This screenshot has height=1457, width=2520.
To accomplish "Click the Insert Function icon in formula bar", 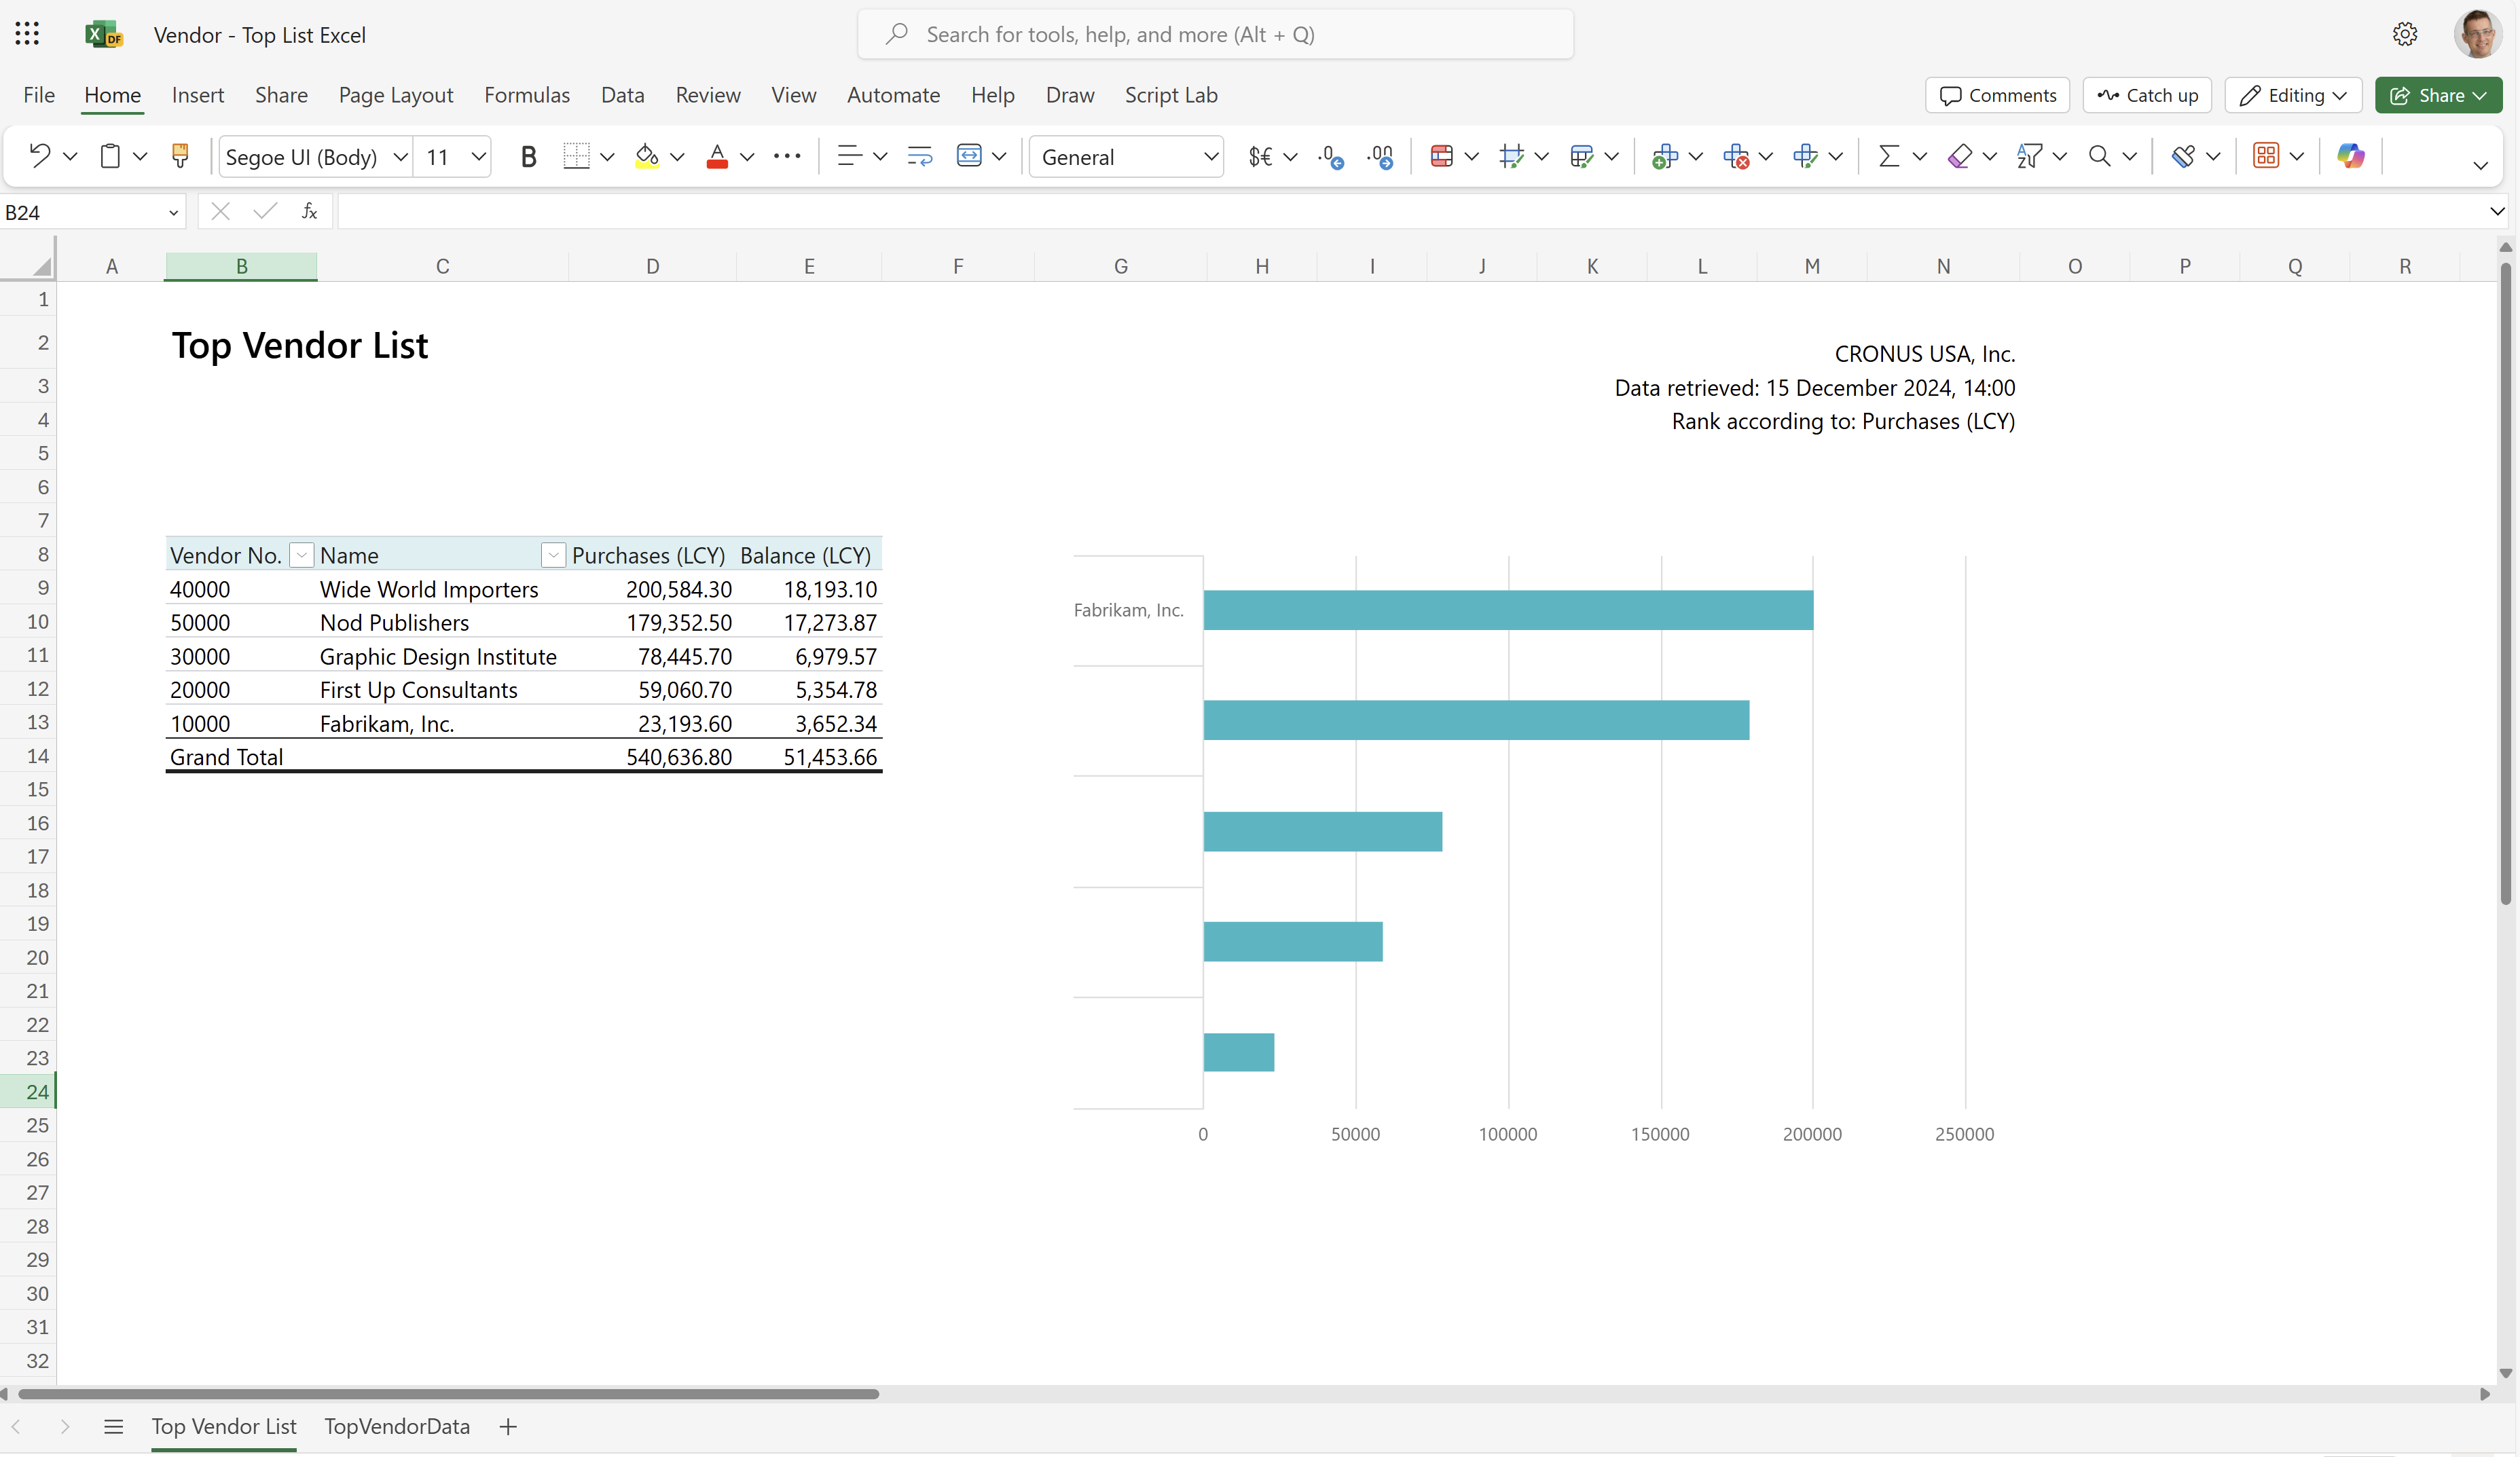I will point(310,212).
